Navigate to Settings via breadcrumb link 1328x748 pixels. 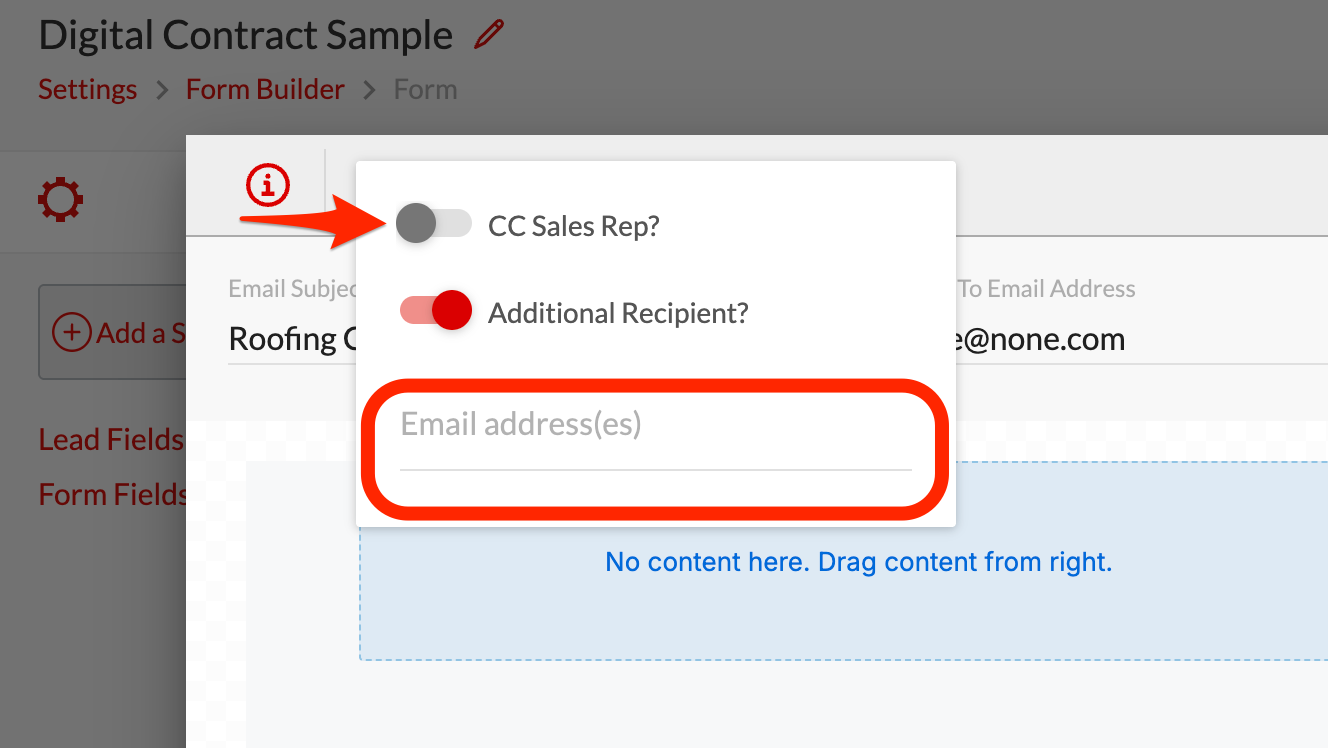point(87,89)
